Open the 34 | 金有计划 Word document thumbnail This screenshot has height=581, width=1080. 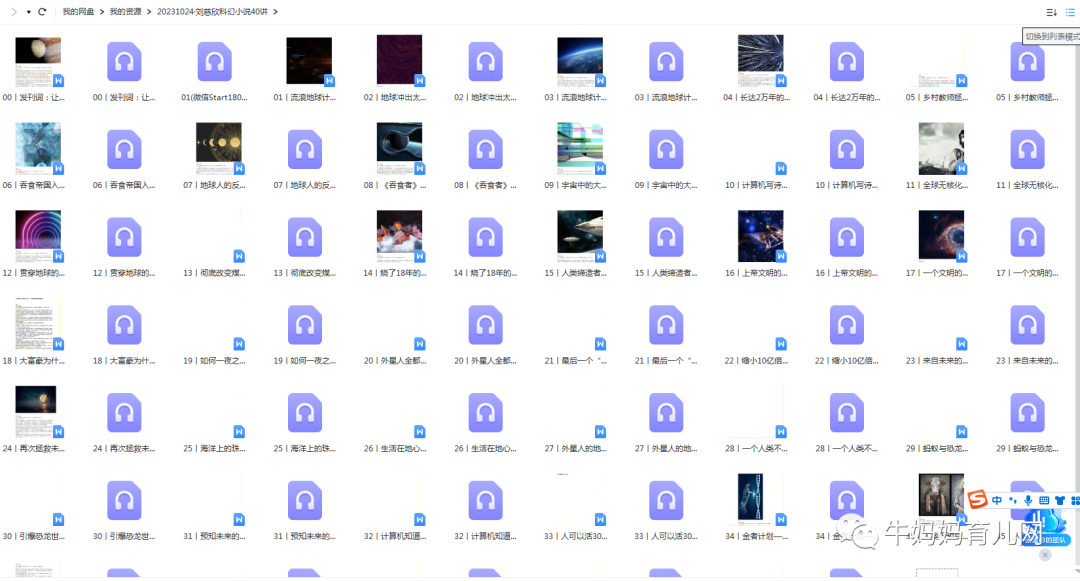click(761, 499)
